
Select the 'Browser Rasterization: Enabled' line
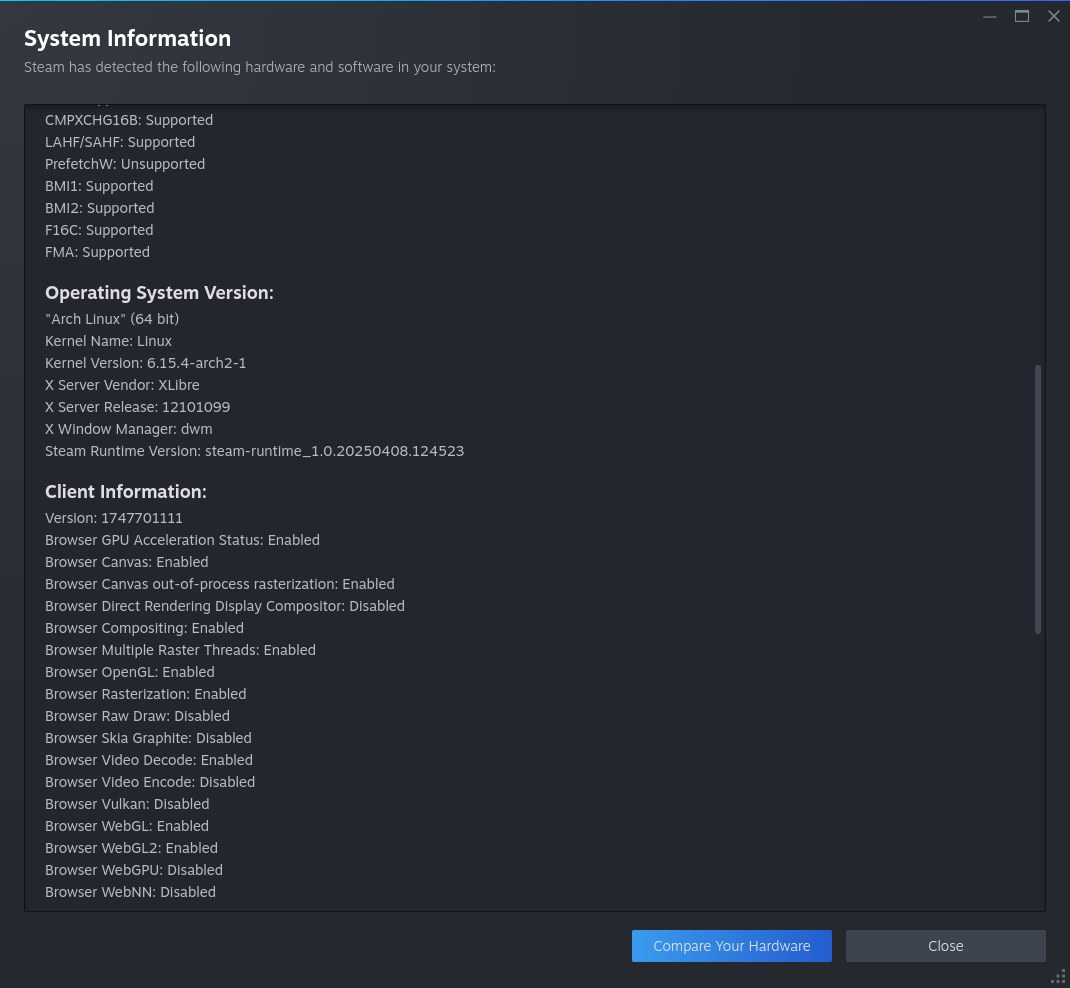[145, 694]
